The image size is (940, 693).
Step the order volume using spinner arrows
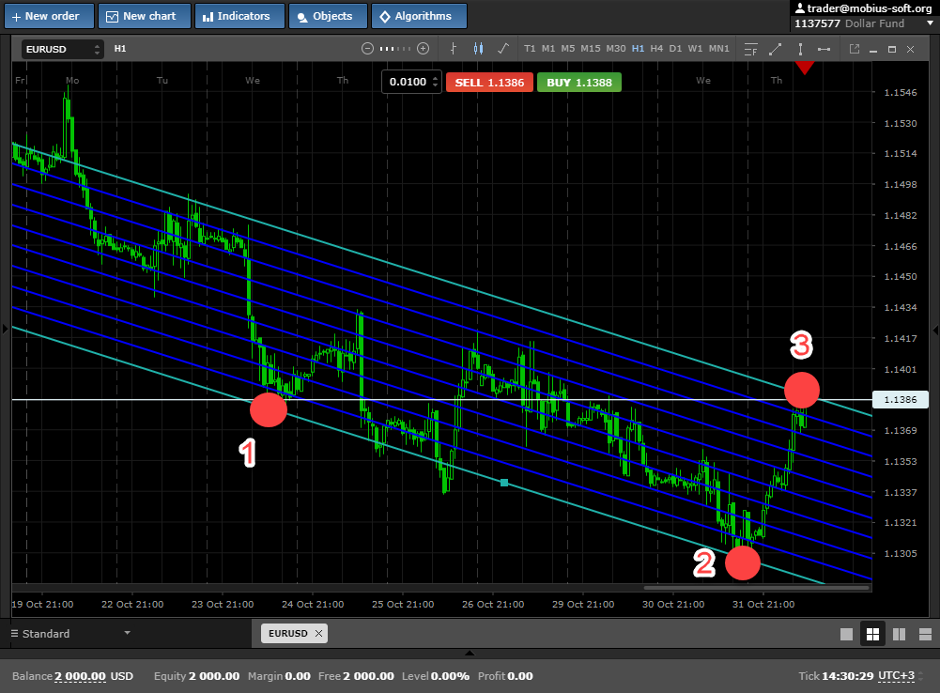pyautogui.click(x=435, y=82)
